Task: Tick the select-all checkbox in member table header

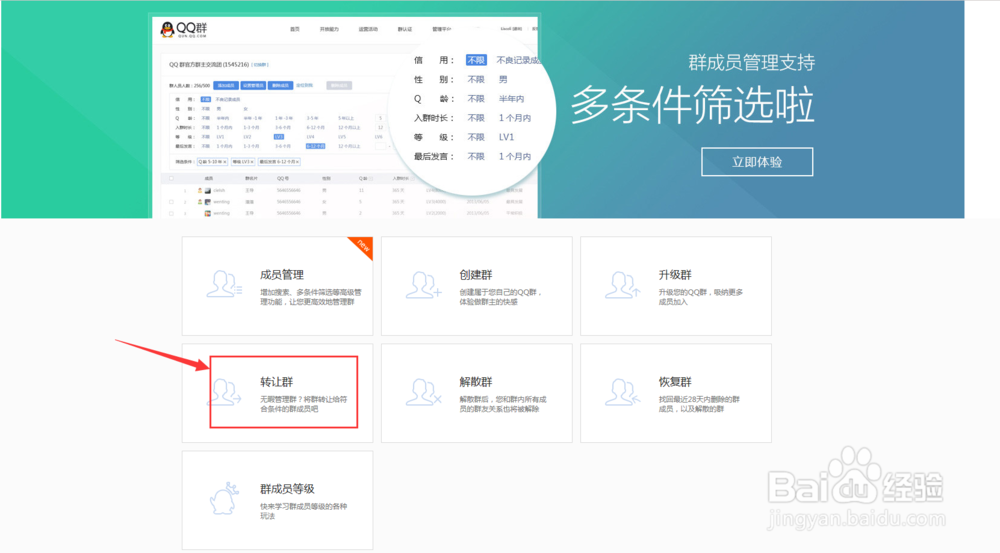Action: pos(171,179)
